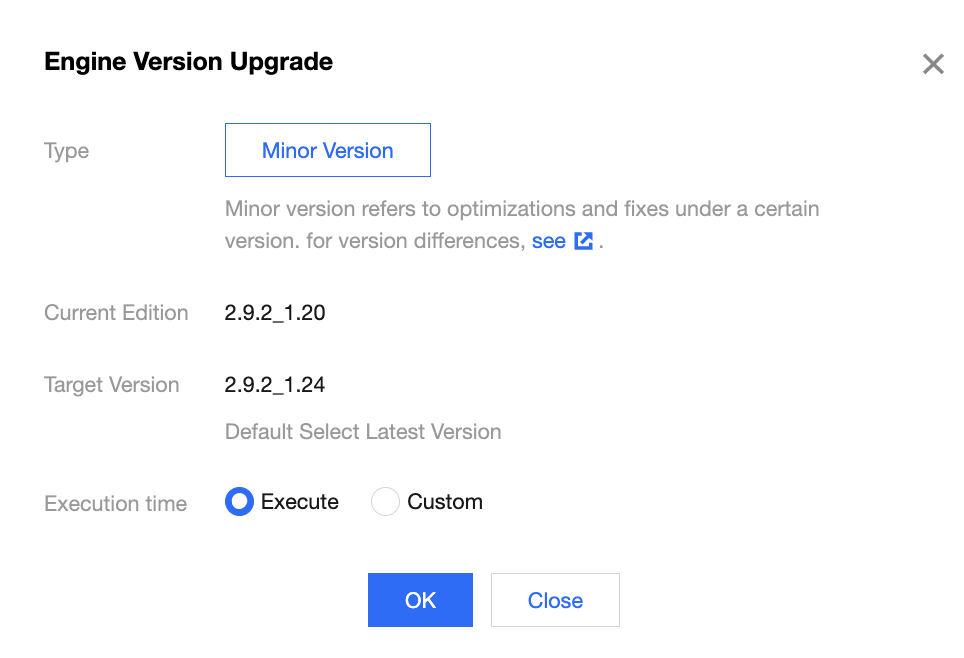Click the Engine Version Upgrade dialog title
This screenshot has width=964, height=658.
[189, 62]
